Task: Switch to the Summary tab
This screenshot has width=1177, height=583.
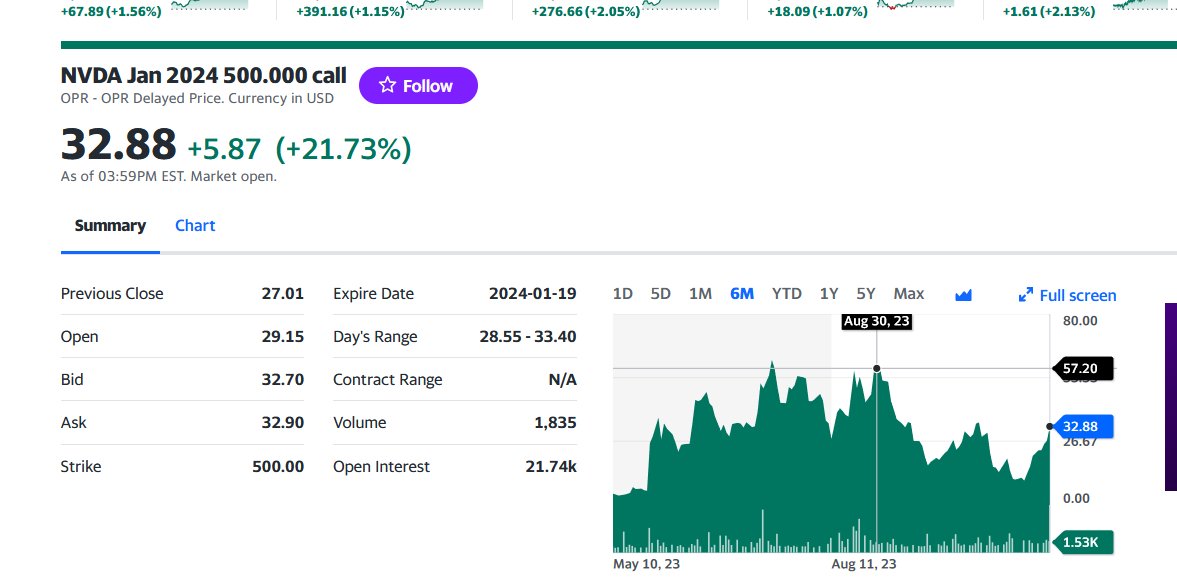Action: pos(110,226)
